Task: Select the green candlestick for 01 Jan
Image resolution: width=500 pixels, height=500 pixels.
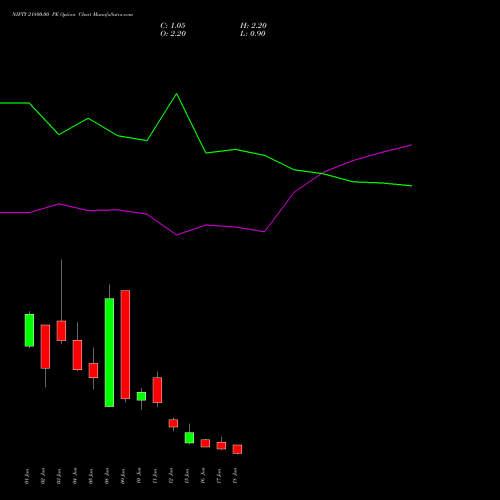Action: (x=29, y=330)
